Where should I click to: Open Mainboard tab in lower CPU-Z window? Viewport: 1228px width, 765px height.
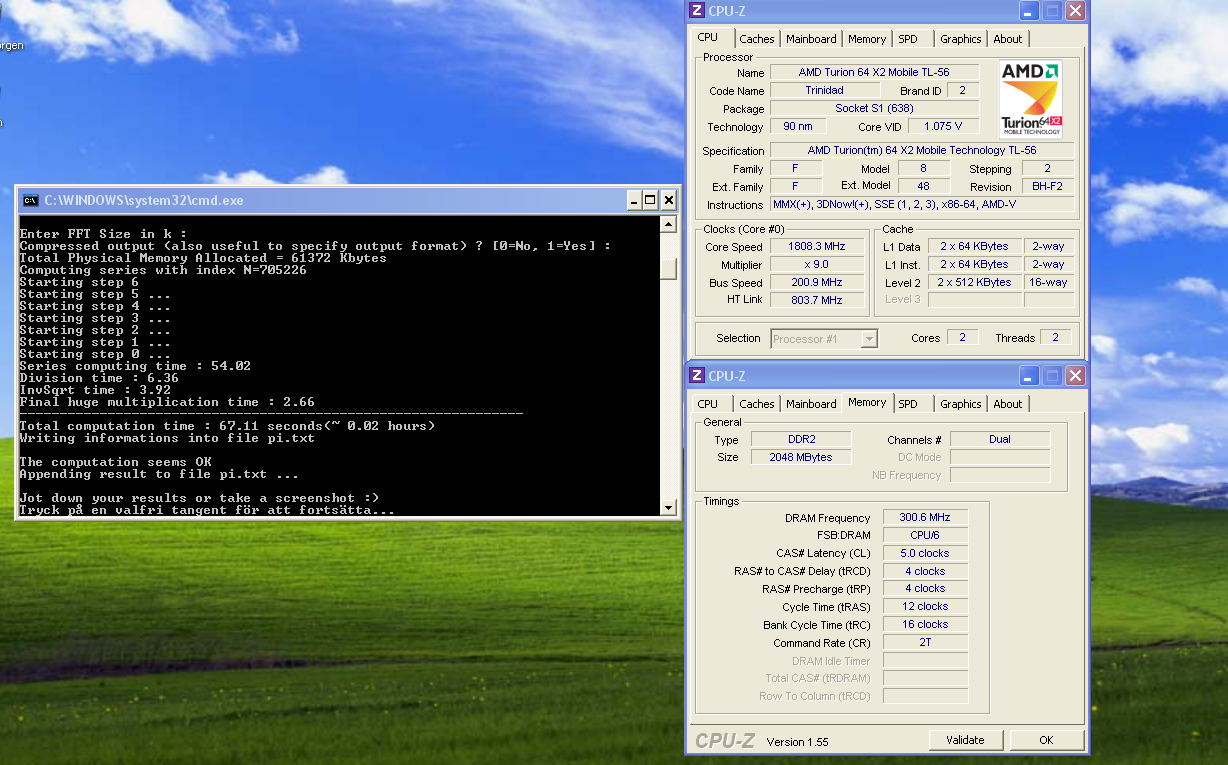(811, 404)
